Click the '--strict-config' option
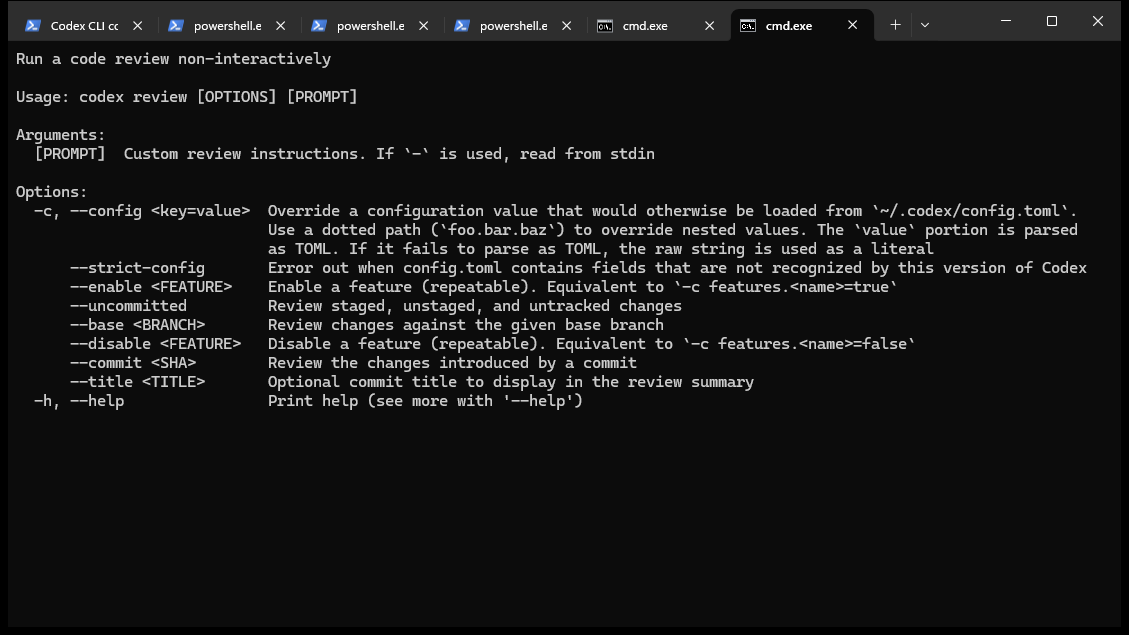Viewport: 1129px width, 635px height. coord(138,268)
